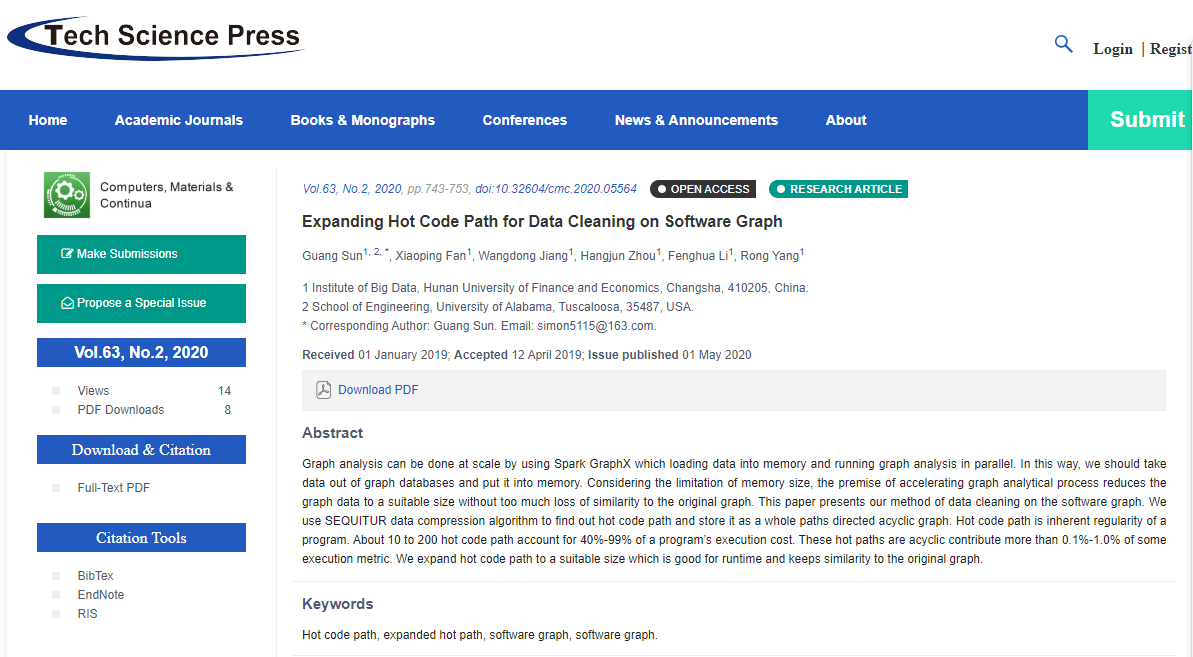Image resolution: width=1193 pixels, height=657 pixels.
Task: Click the PDF icon beside Download PDF
Action: tap(323, 390)
